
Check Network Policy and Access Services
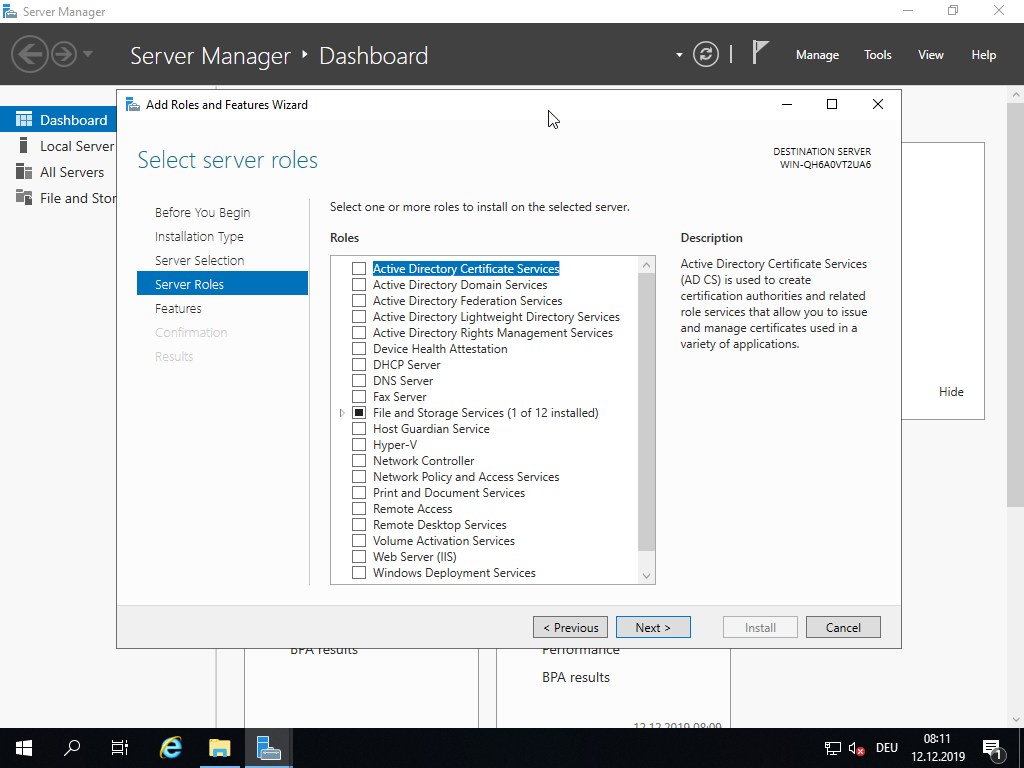359,477
